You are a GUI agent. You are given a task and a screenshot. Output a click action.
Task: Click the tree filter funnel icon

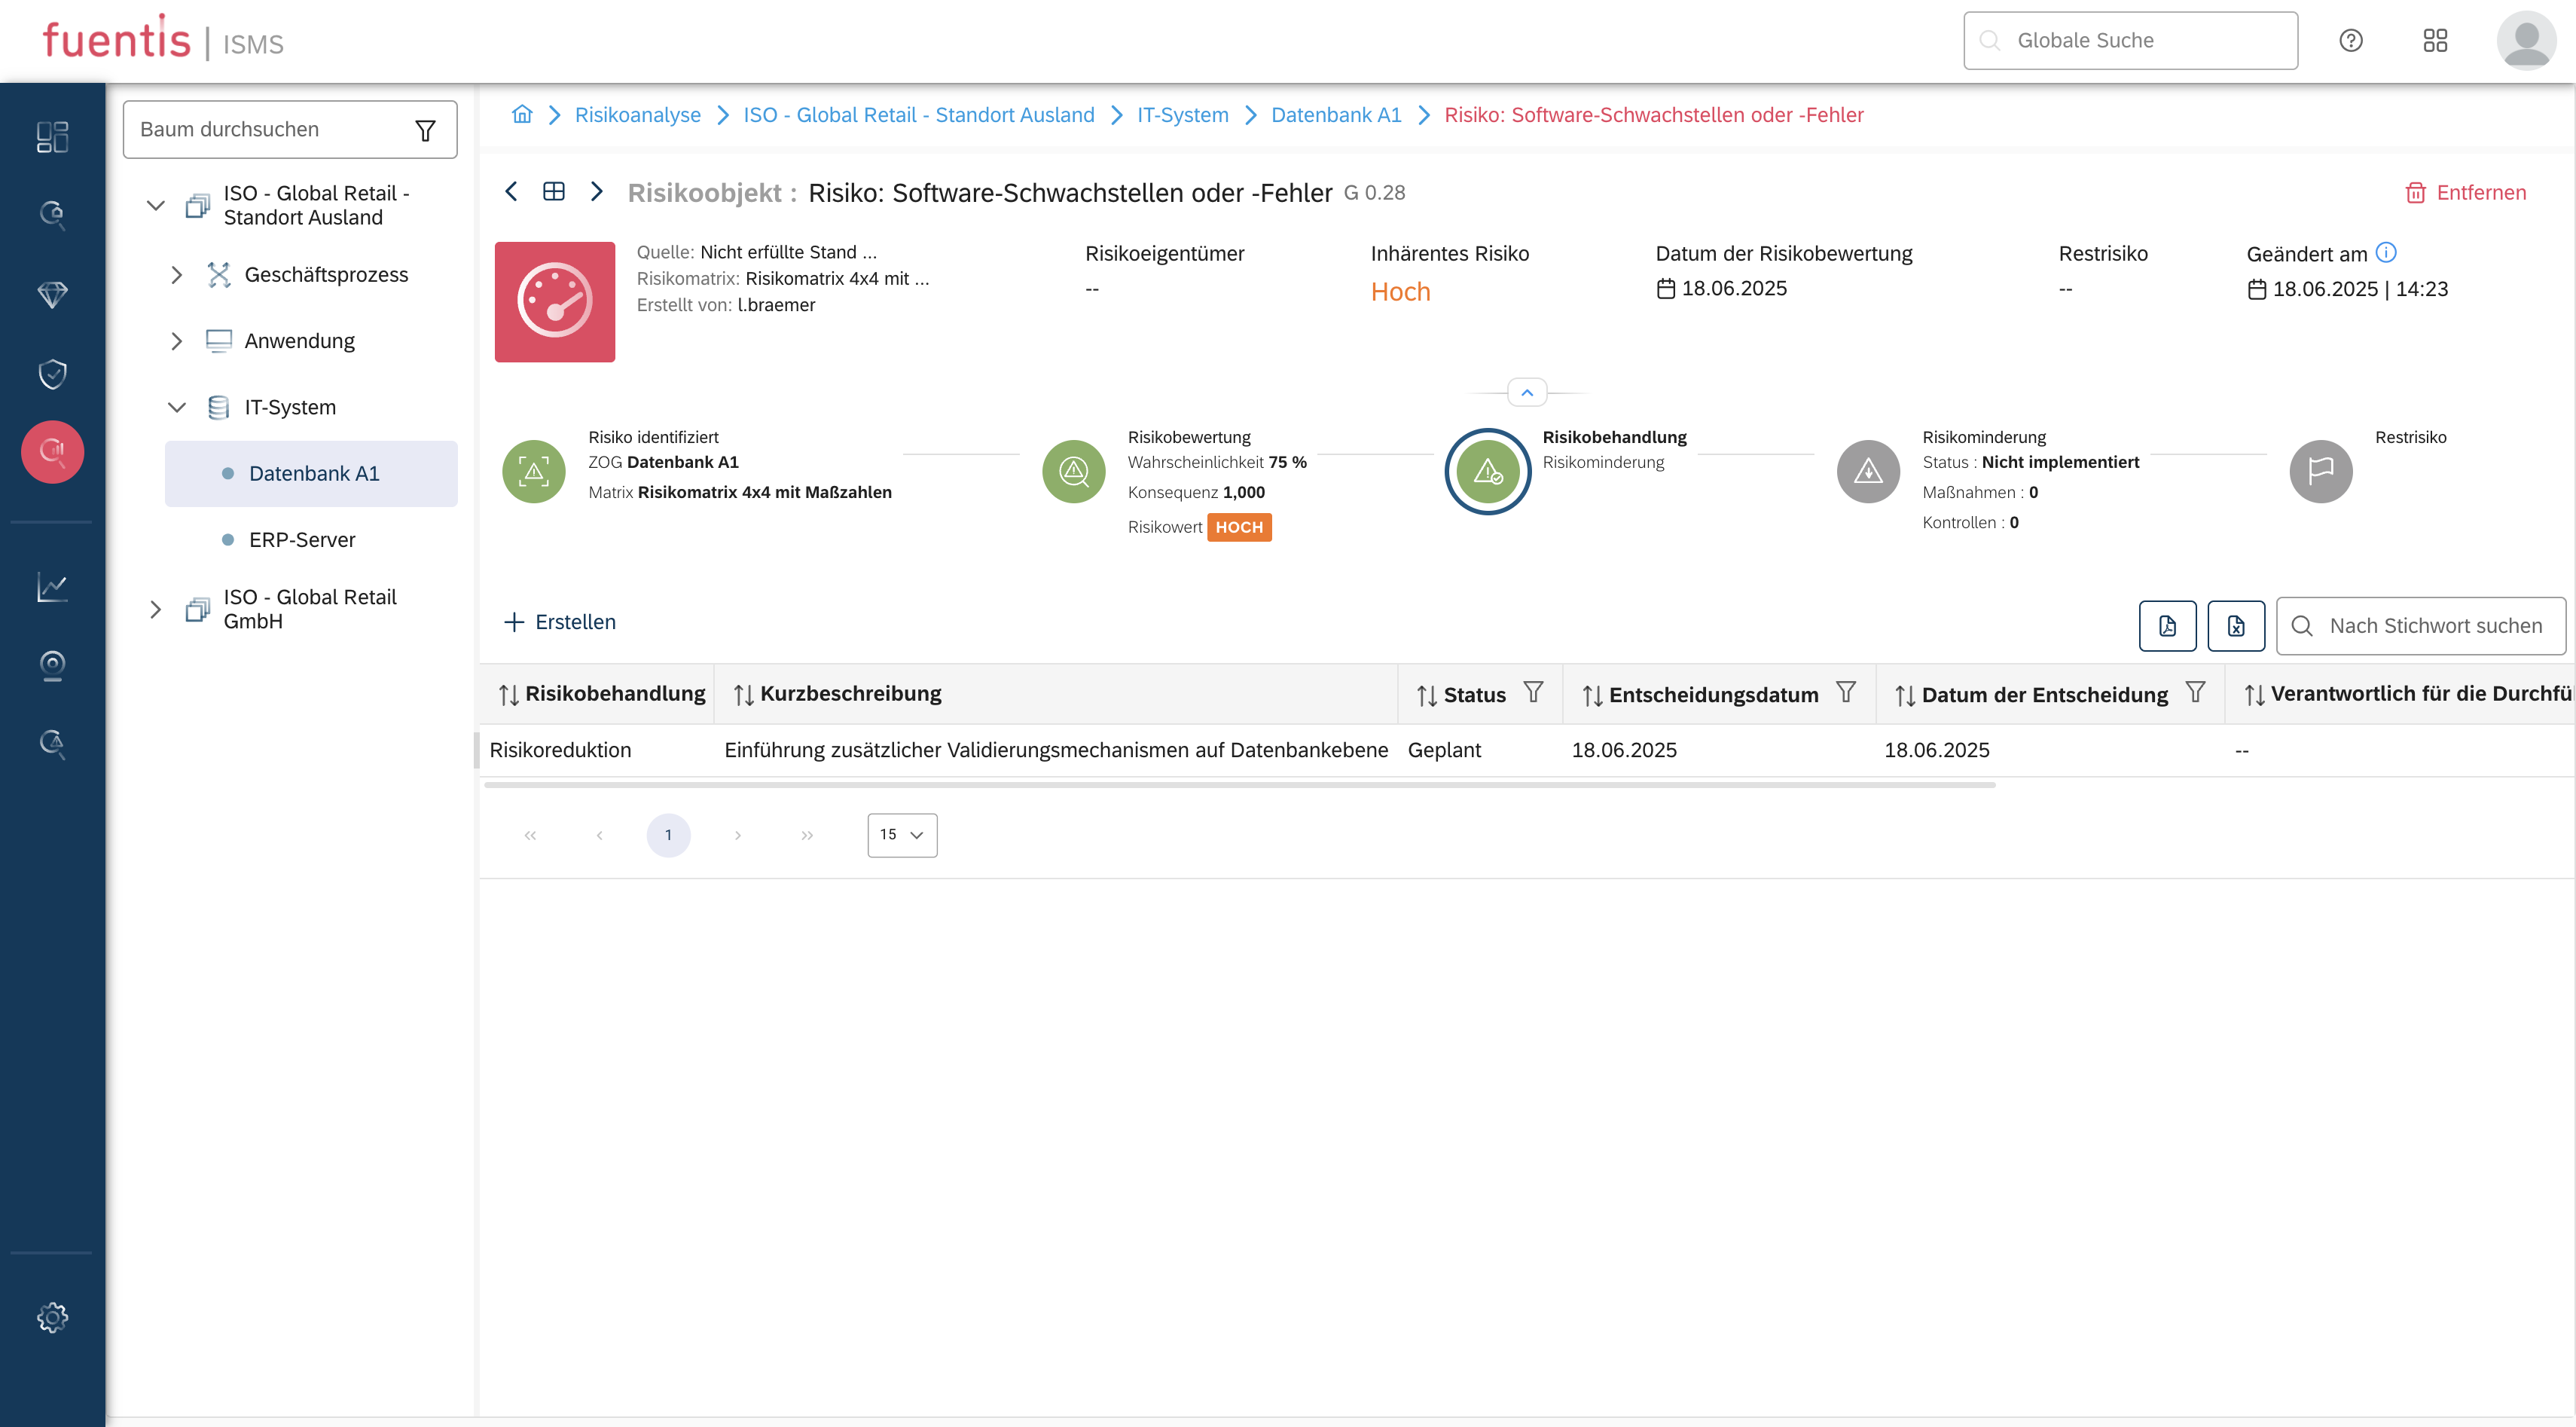(425, 130)
